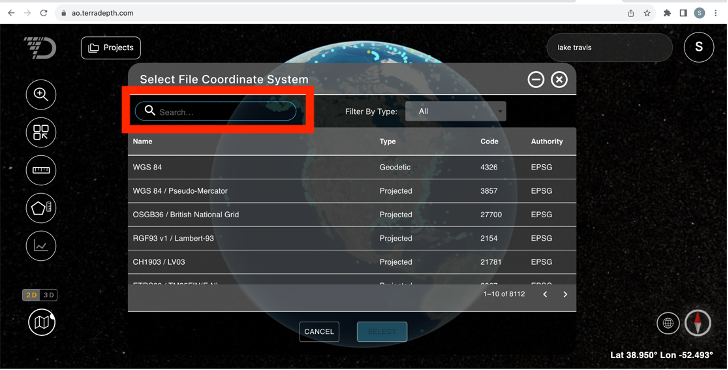Image resolution: width=728 pixels, height=370 pixels.
Task: Click the Geodetic type cell
Action: (x=395, y=167)
